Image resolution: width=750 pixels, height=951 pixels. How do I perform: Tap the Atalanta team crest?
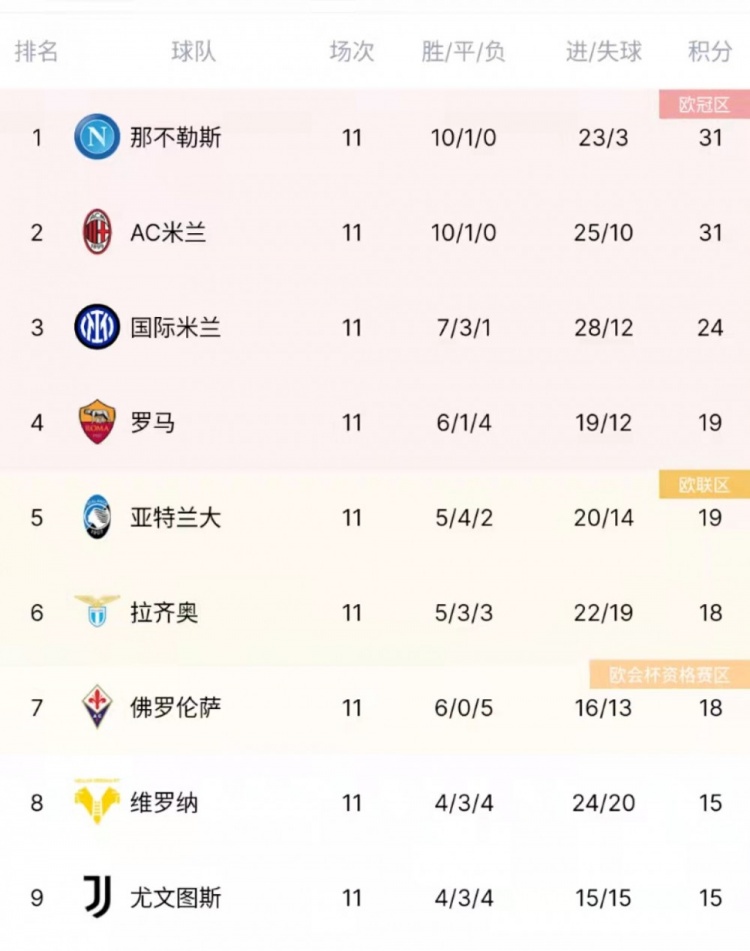click(x=97, y=517)
